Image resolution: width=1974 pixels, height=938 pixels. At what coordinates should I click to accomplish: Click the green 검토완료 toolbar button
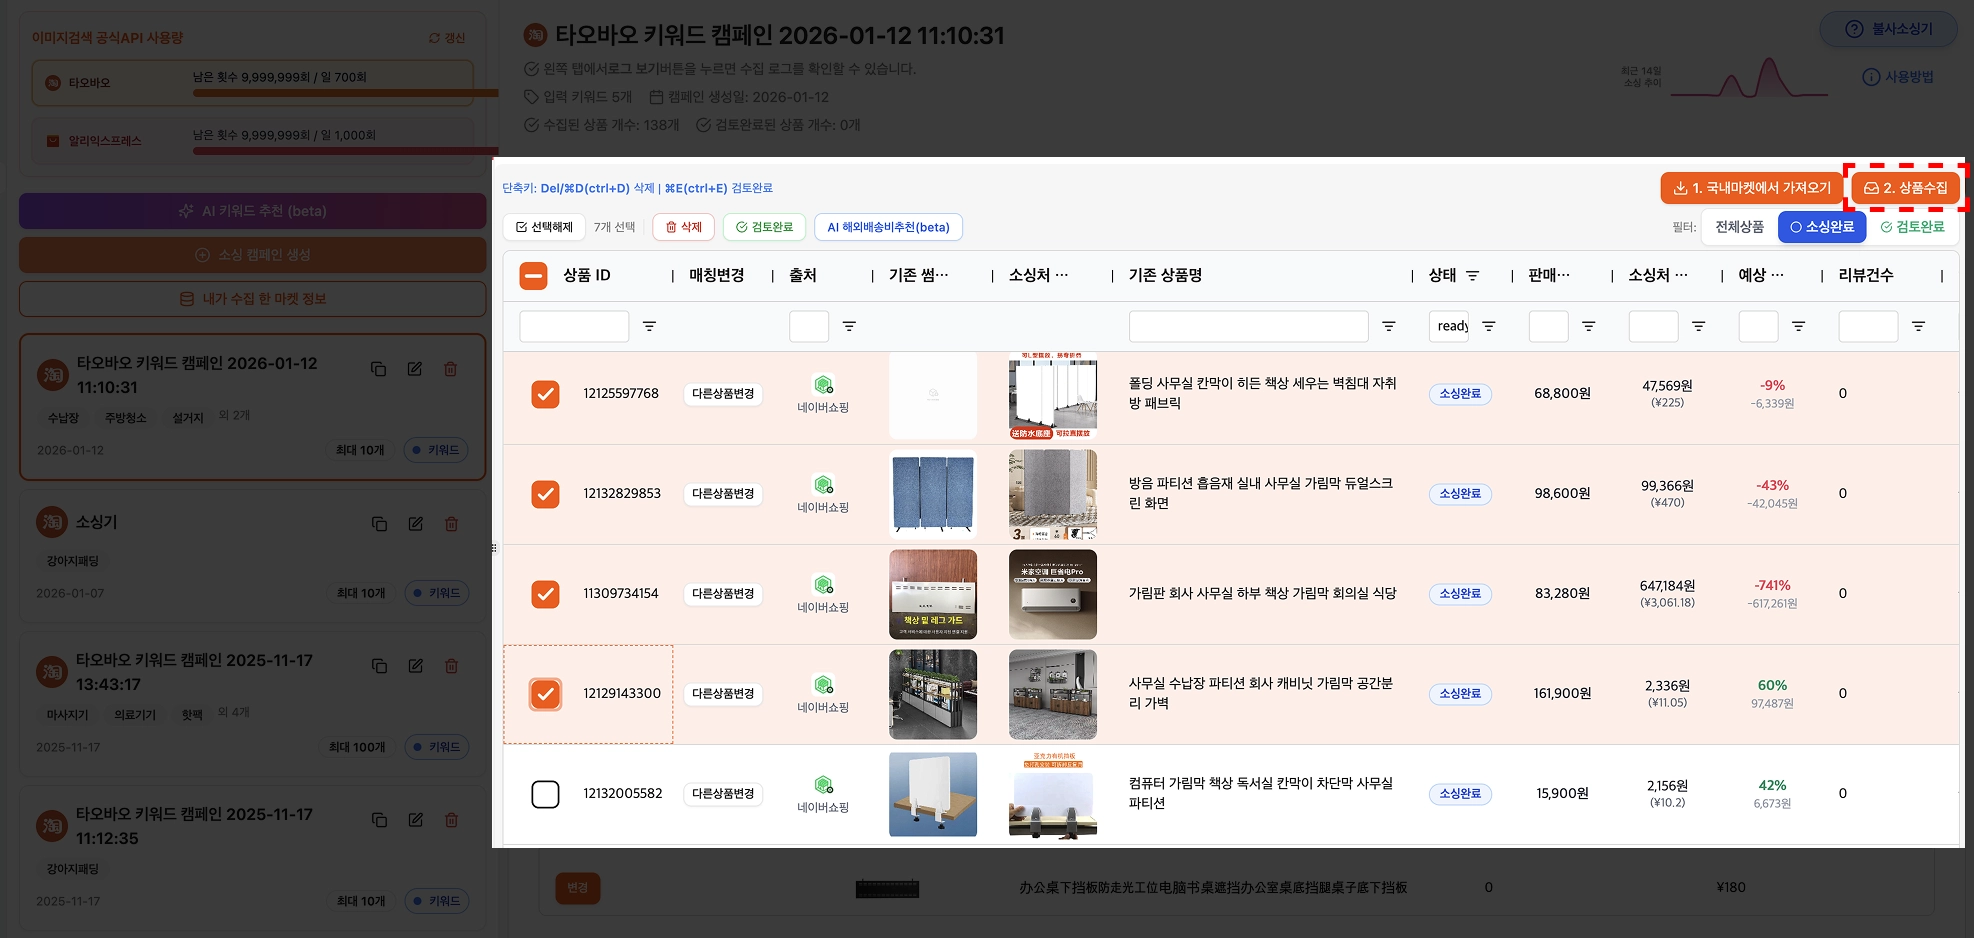pyautogui.click(x=764, y=227)
